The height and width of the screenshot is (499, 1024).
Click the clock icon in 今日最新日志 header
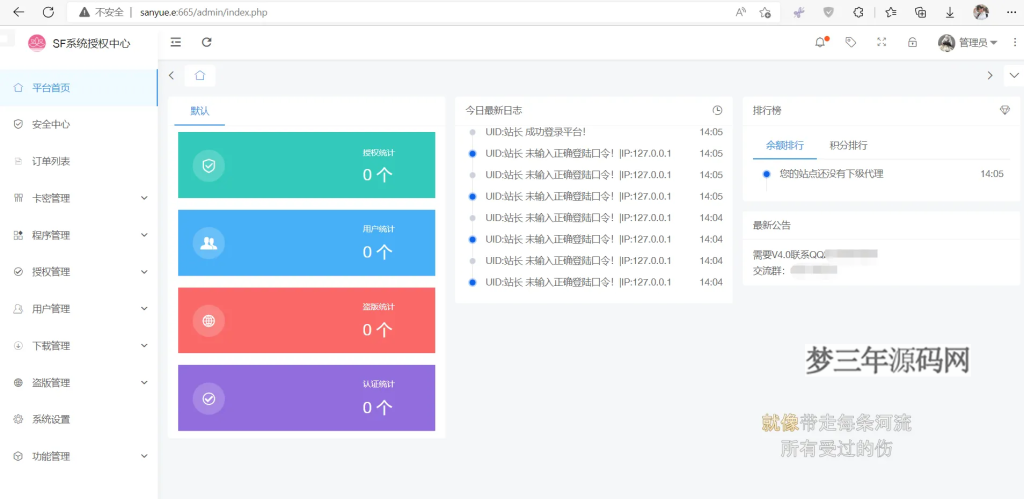pos(717,110)
